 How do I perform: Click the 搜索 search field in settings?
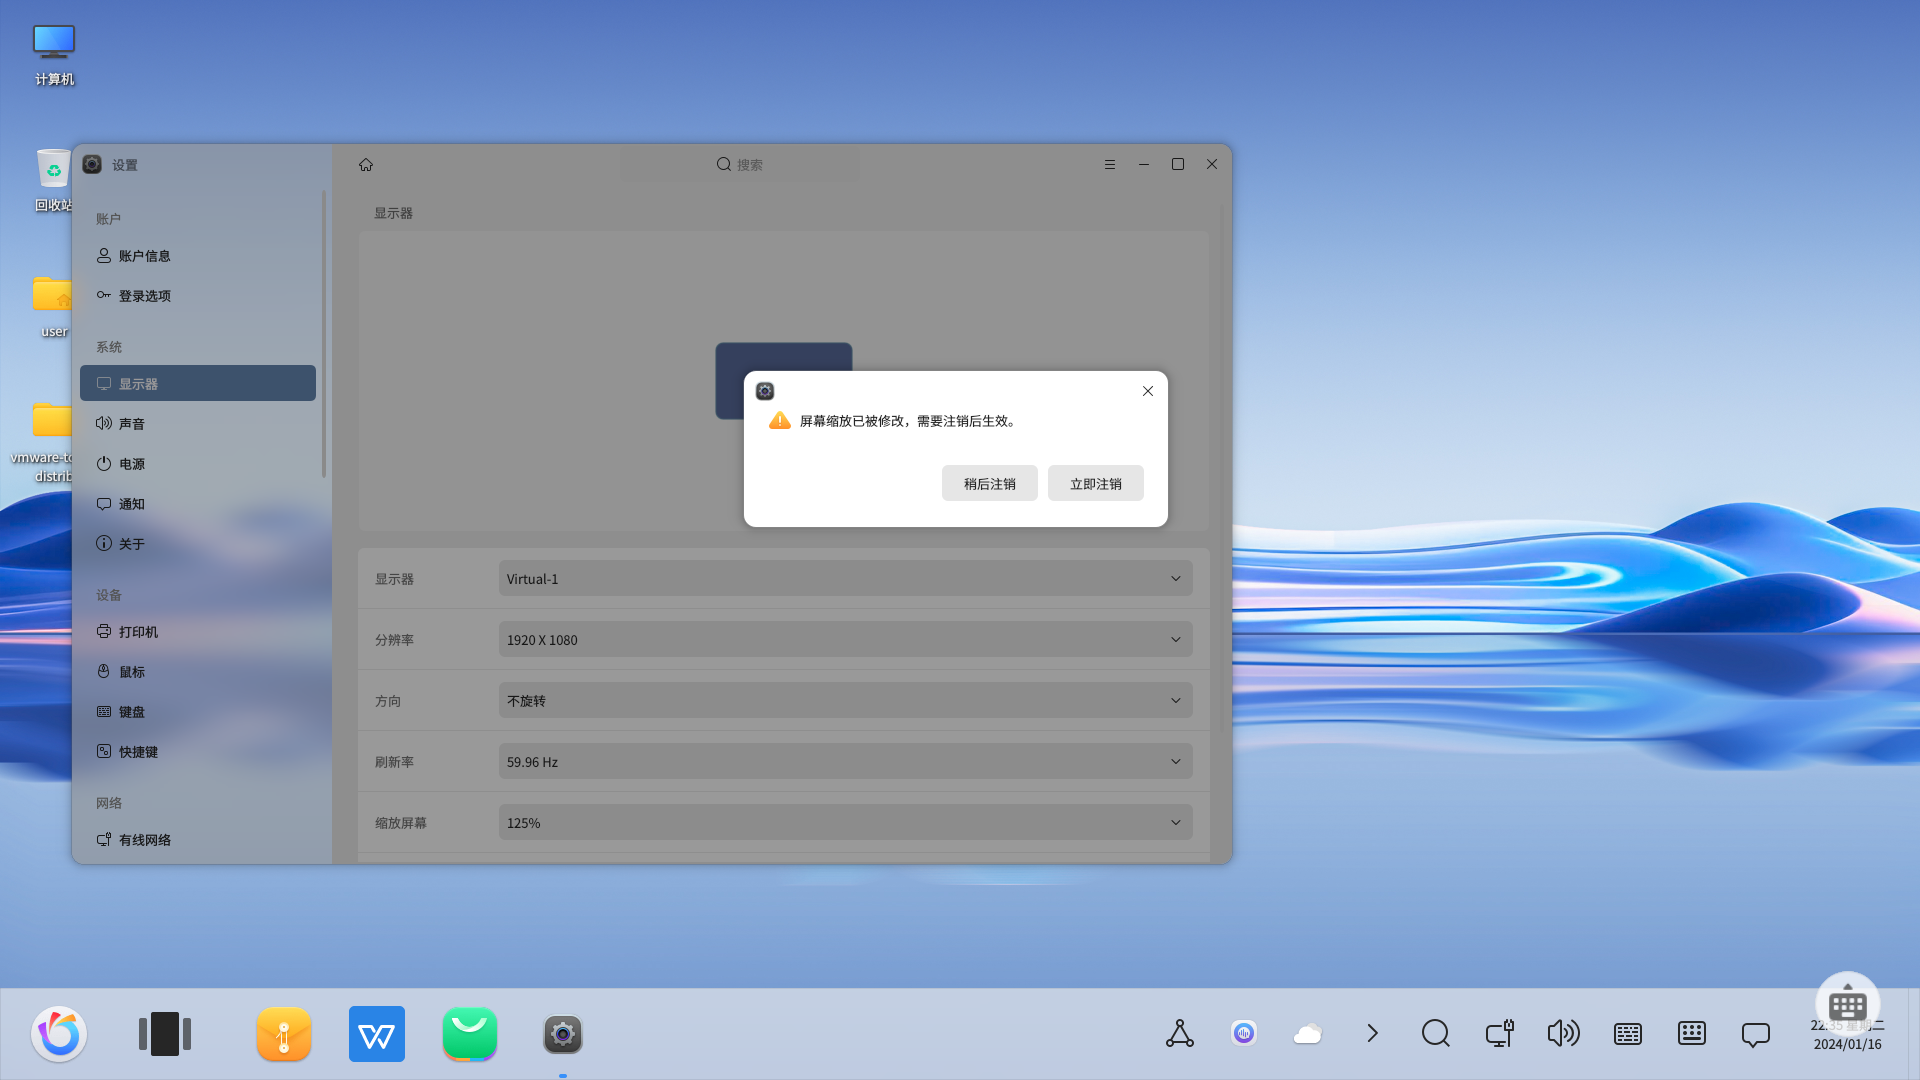point(740,164)
